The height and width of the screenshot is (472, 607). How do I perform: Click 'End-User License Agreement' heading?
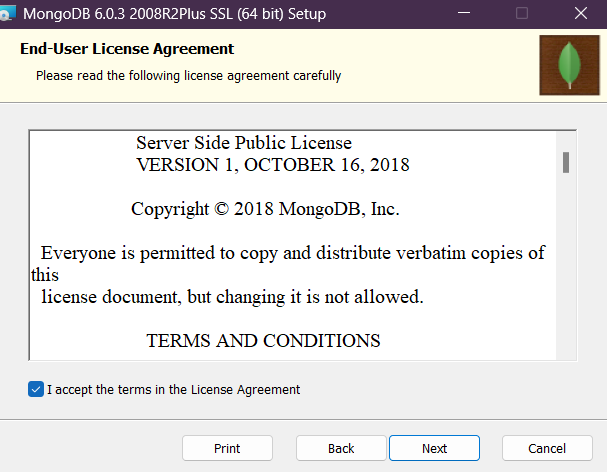pos(127,49)
